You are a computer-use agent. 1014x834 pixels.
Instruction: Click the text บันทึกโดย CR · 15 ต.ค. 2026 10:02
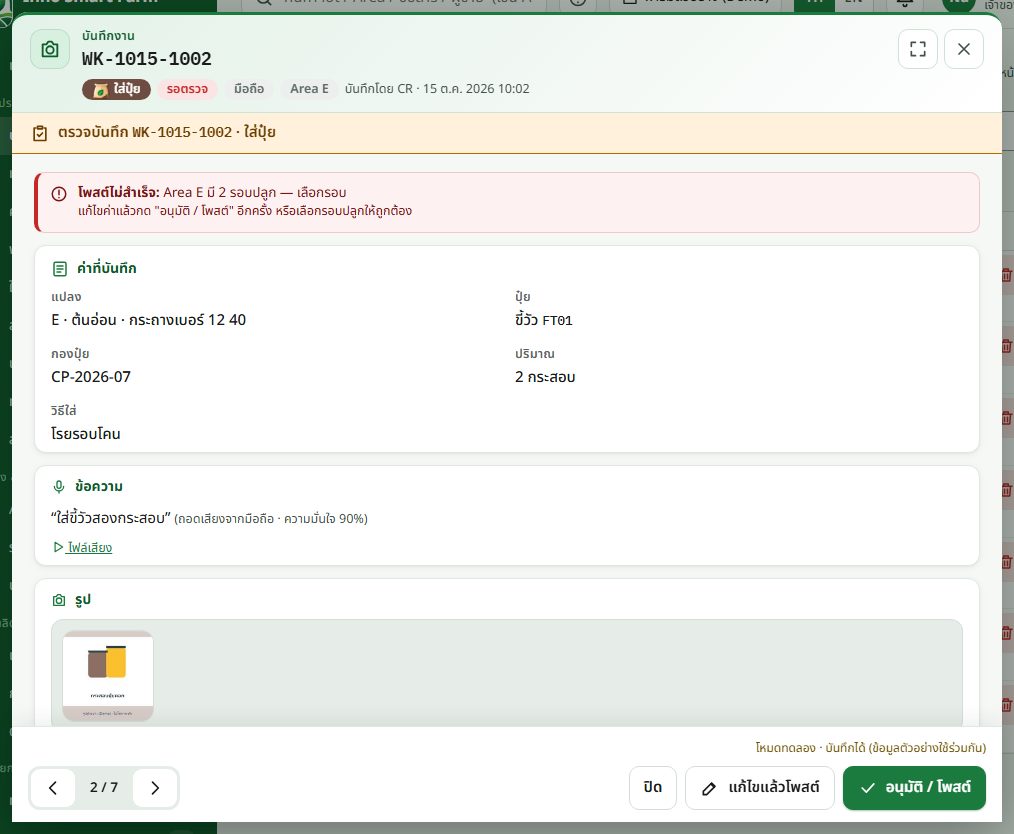[437, 89]
